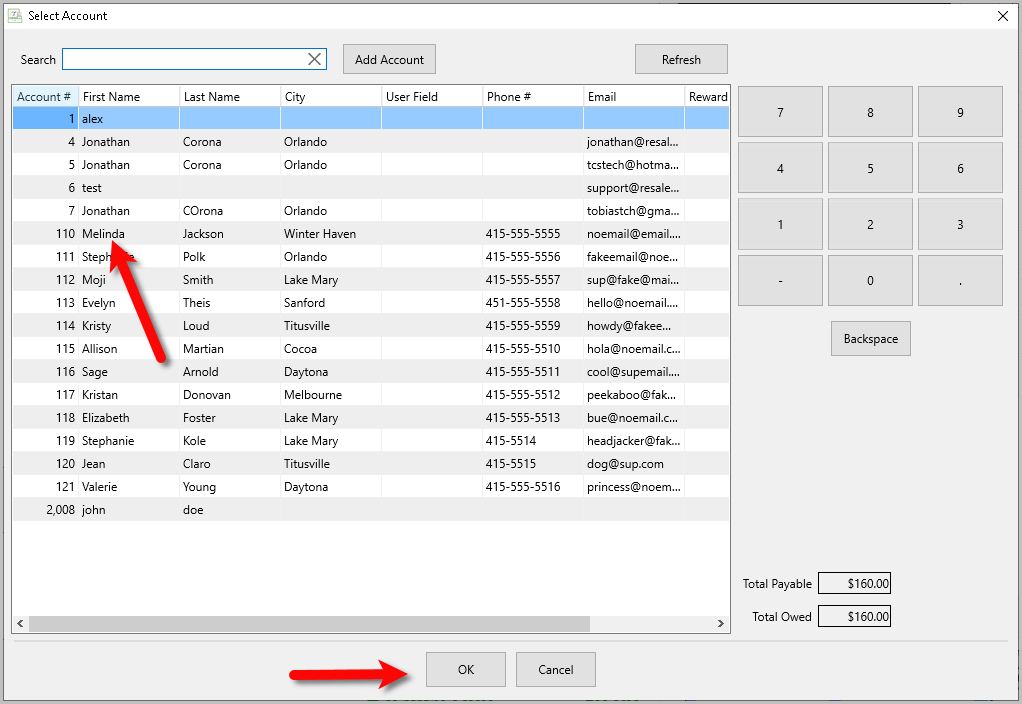Click the Add Account button
This screenshot has height=704, width=1022.
[389, 59]
